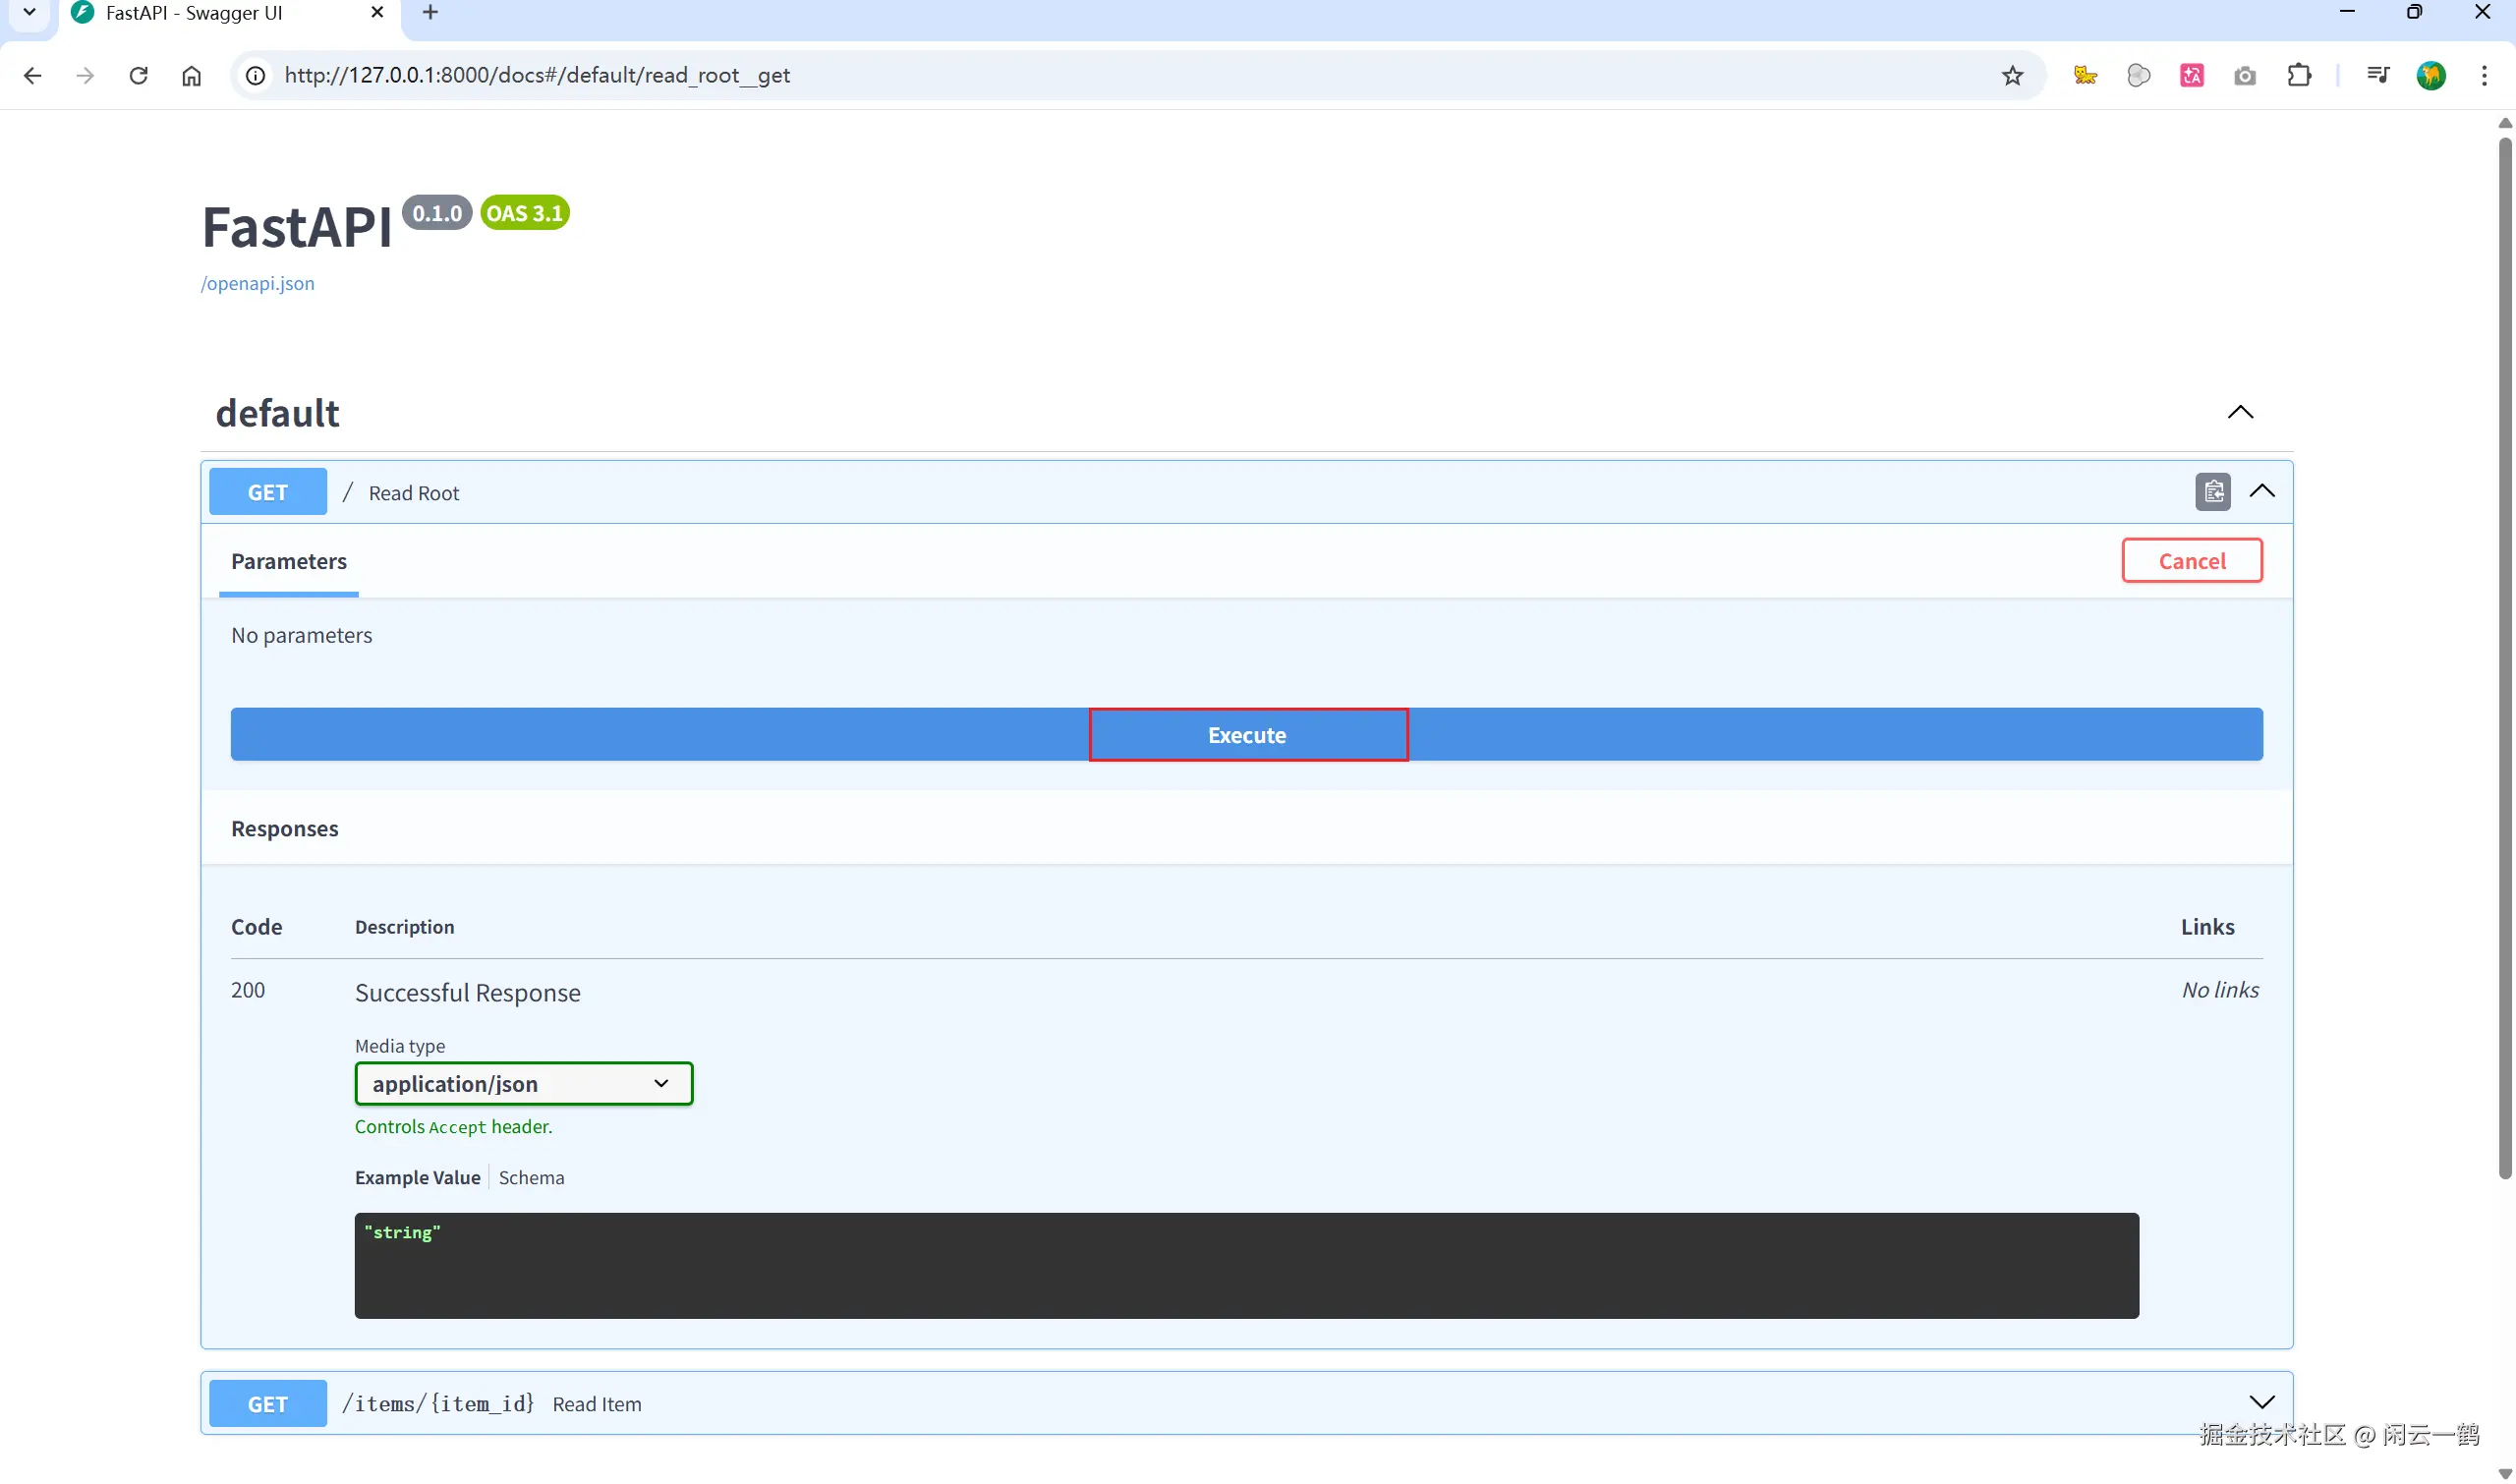The image size is (2516, 1484).
Task: Open the /openapi.json link
Action: coord(257,283)
